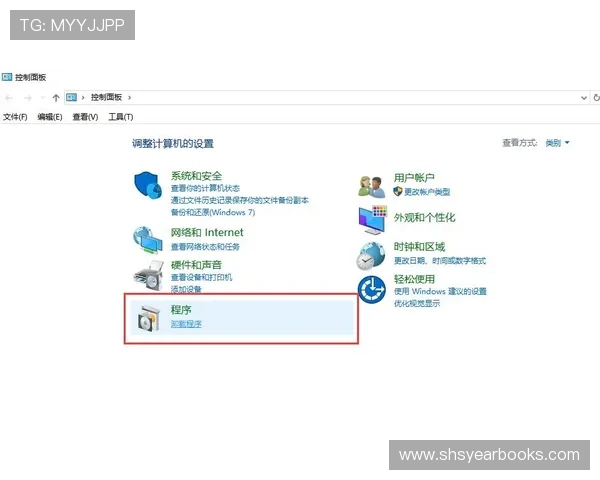The width and height of the screenshot is (600, 480).
Task: Click 卸载程序 uninstall link
Action: [x=186, y=324]
